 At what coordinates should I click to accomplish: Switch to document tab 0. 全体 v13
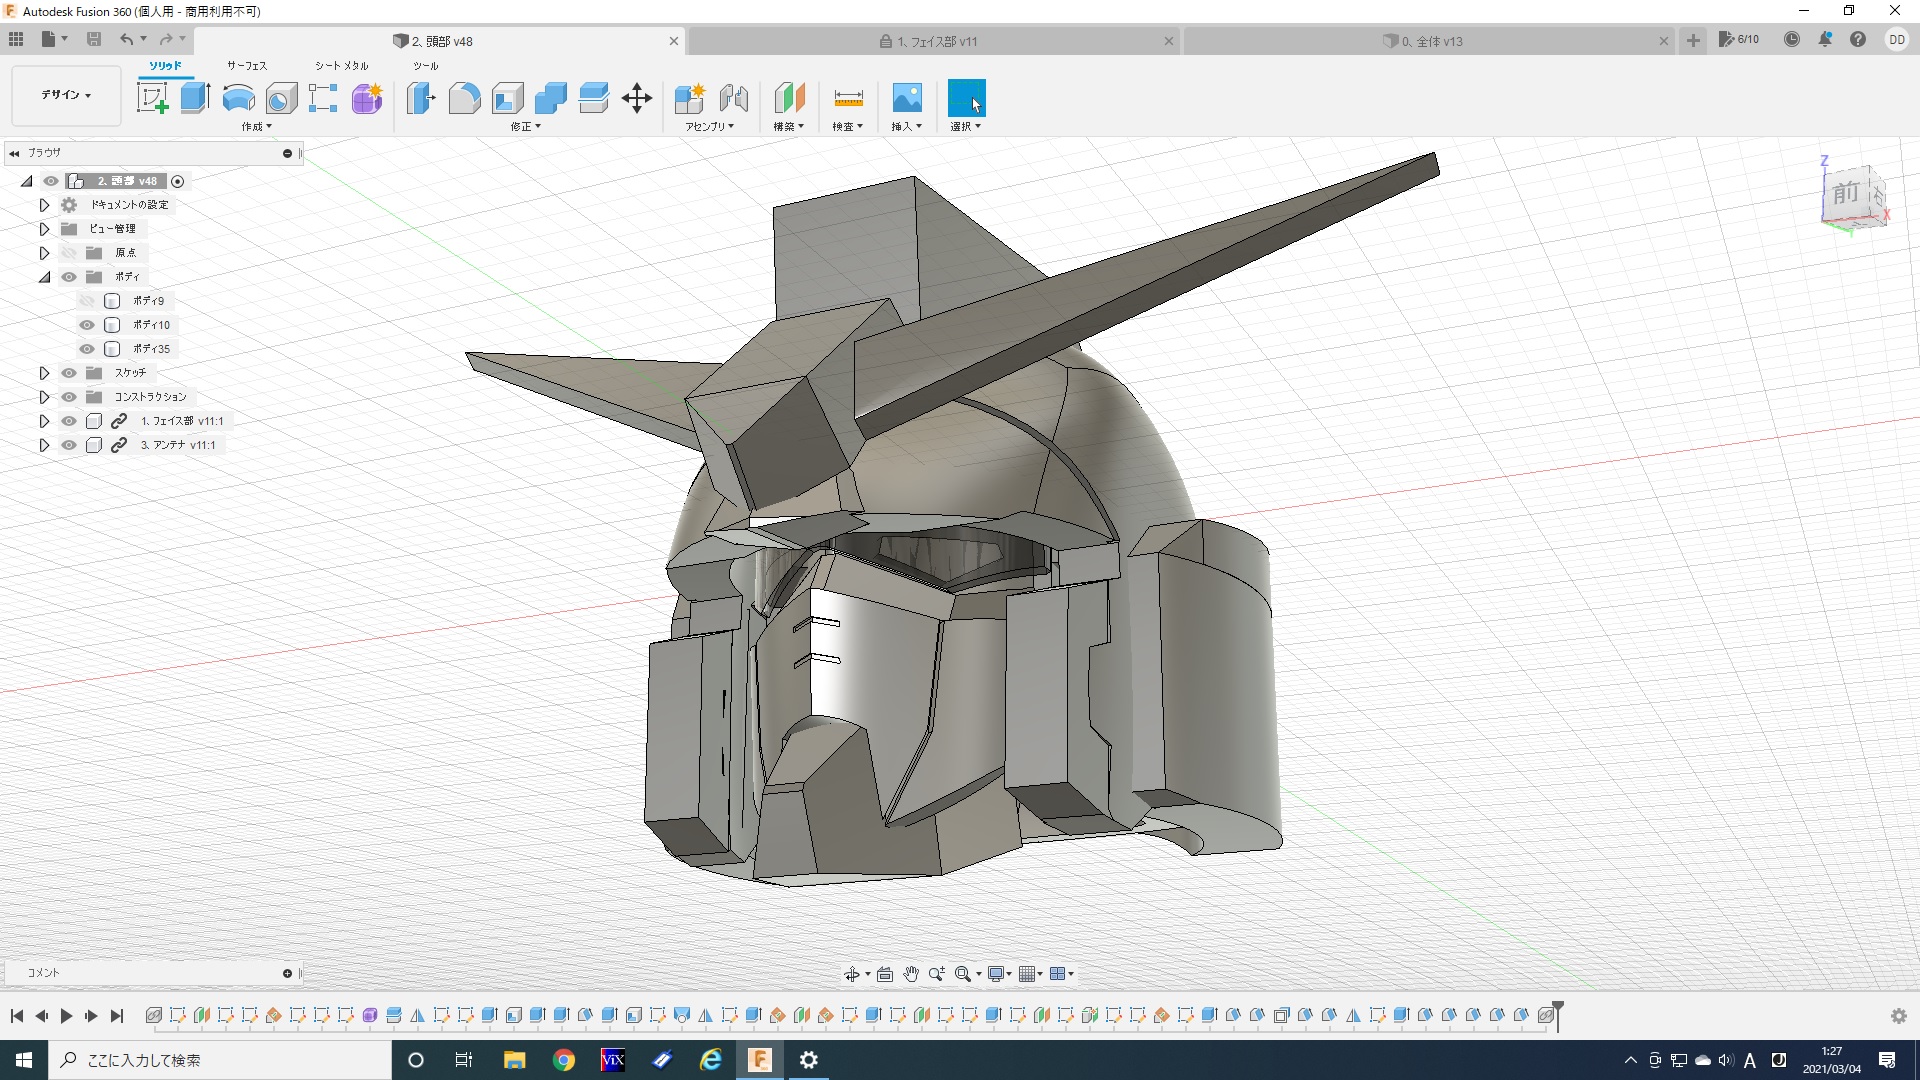(1431, 41)
